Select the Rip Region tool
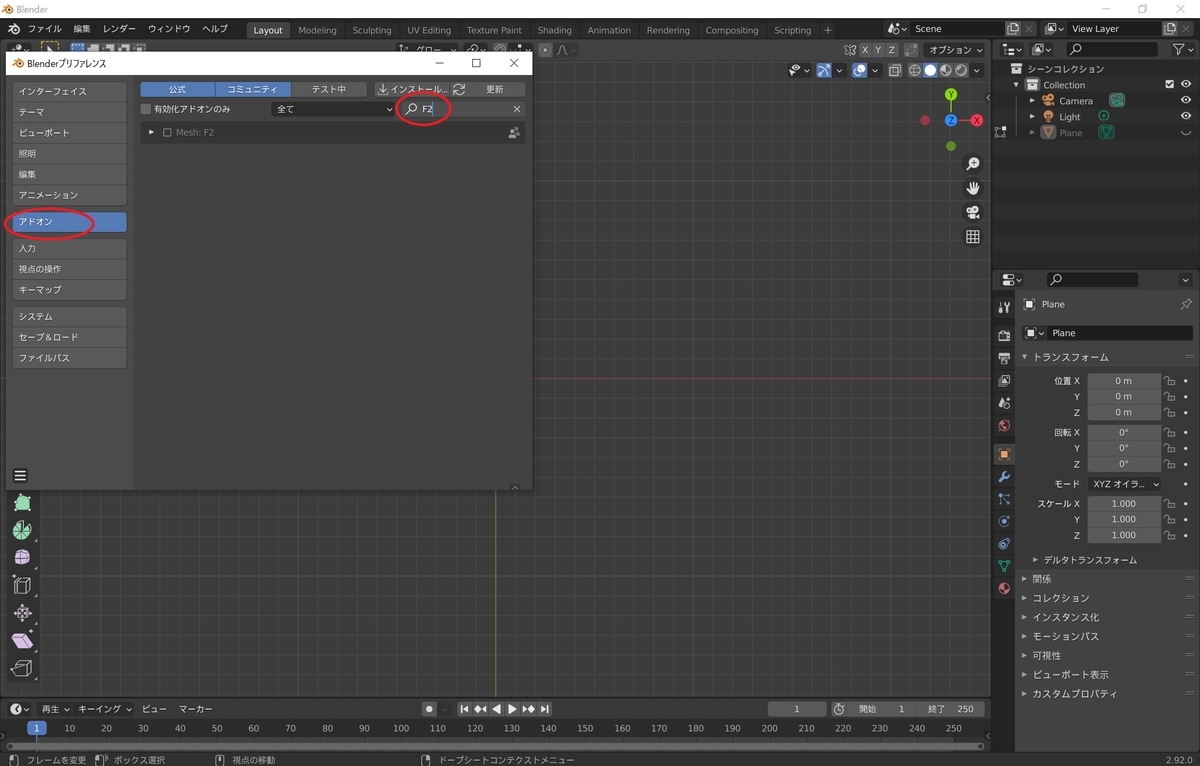The height and width of the screenshot is (766, 1200). (x=22, y=668)
